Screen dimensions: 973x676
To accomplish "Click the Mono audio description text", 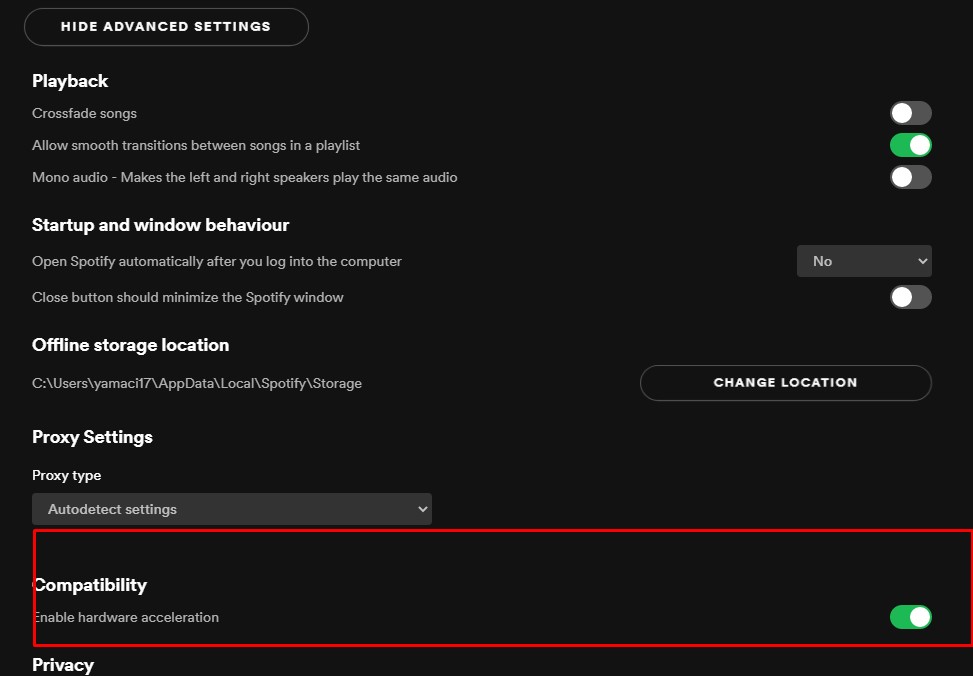I will click(x=244, y=178).
